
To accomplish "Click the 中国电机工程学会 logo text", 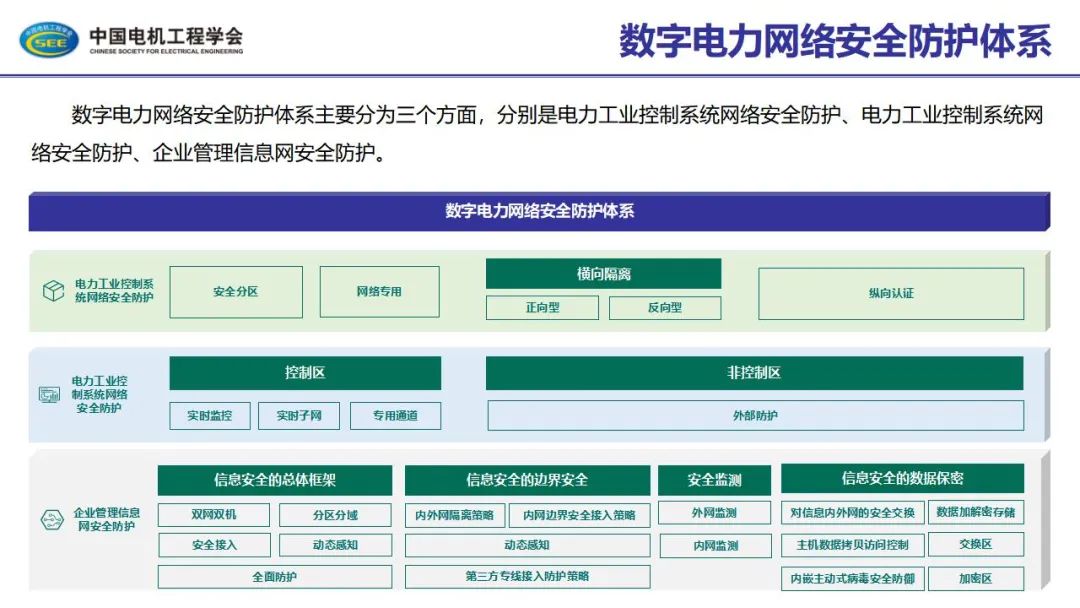I will (x=166, y=36).
